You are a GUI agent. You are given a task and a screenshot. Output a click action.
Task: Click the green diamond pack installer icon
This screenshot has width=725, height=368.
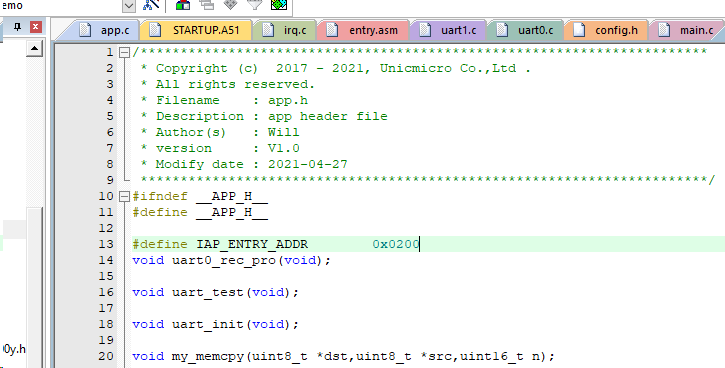point(278,5)
